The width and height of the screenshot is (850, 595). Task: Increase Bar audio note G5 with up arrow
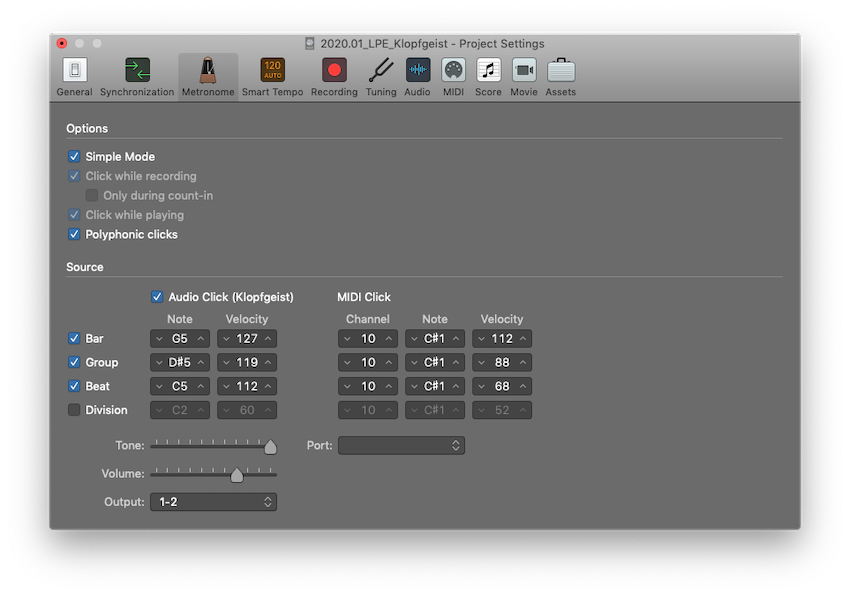(x=201, y=339)
